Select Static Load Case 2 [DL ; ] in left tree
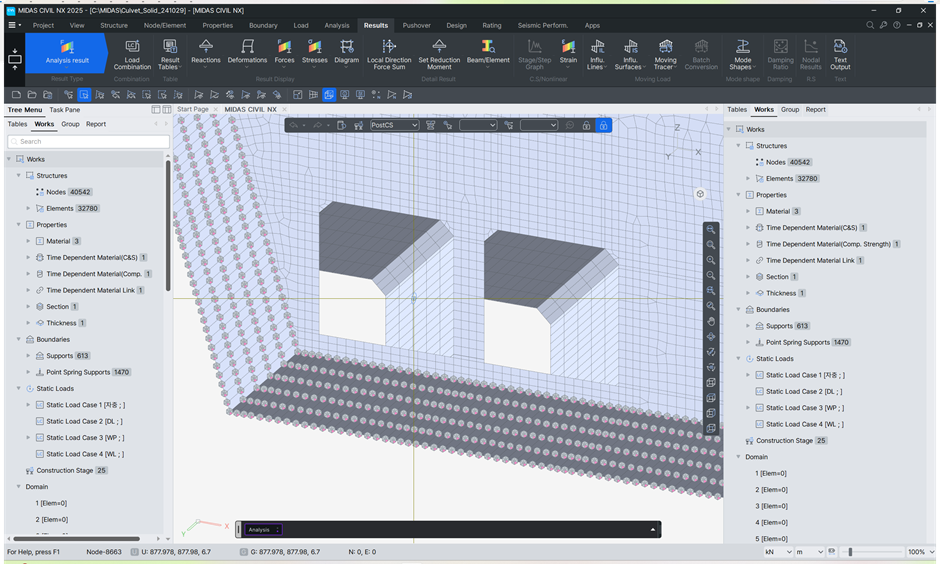940x564 pixels. click(x=85, y=421)
